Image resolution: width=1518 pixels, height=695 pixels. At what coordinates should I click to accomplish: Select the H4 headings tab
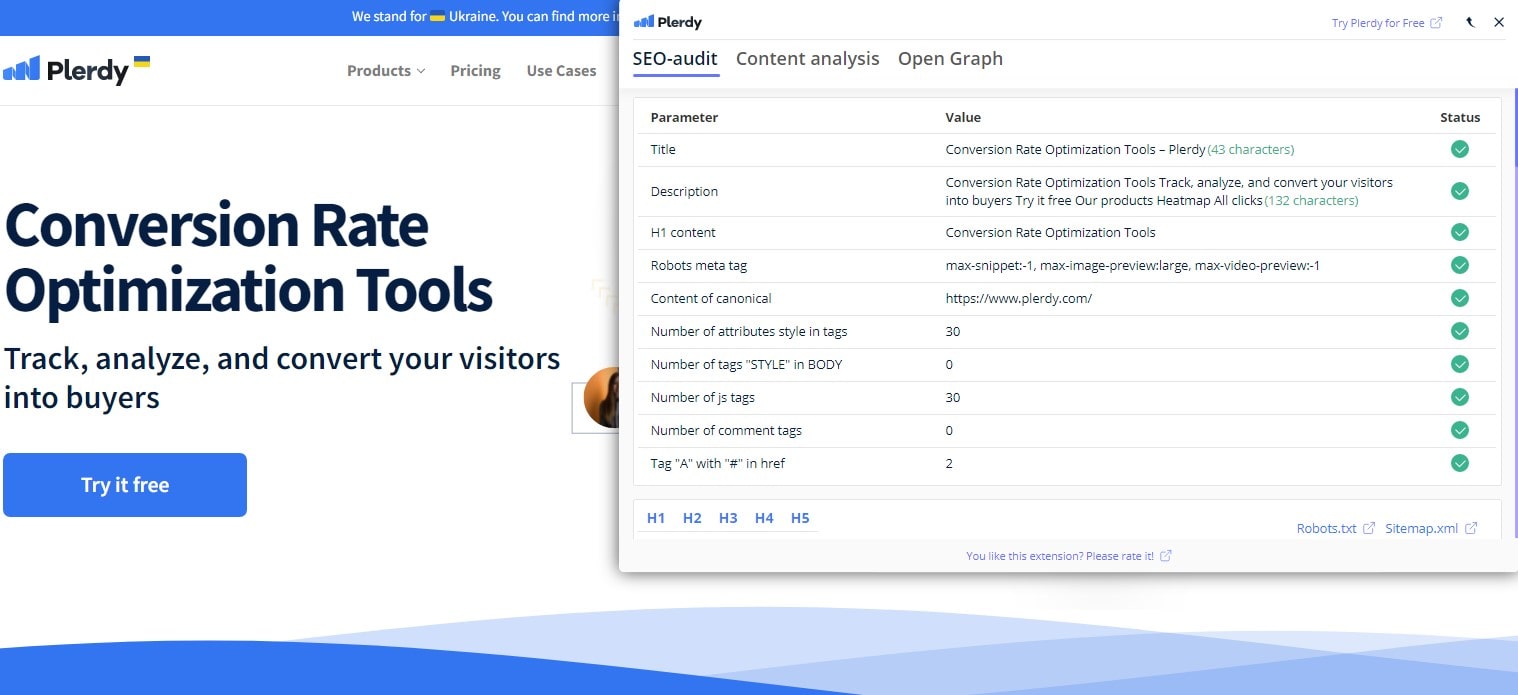coord(764,518)
